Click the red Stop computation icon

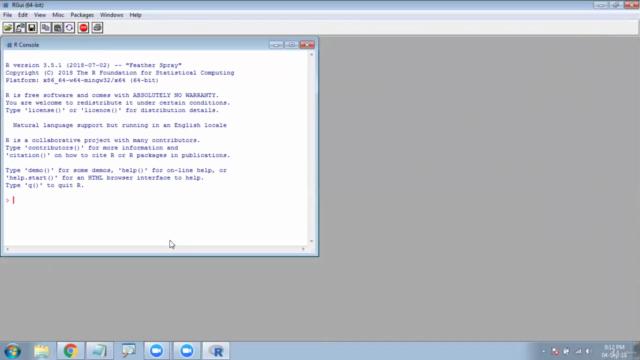coord(83,28)
